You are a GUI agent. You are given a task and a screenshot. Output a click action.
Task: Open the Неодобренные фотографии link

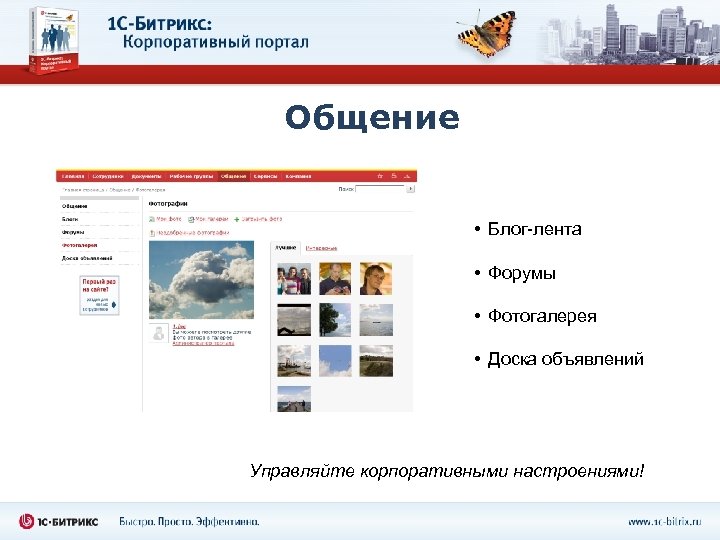(x=193, y=233)
